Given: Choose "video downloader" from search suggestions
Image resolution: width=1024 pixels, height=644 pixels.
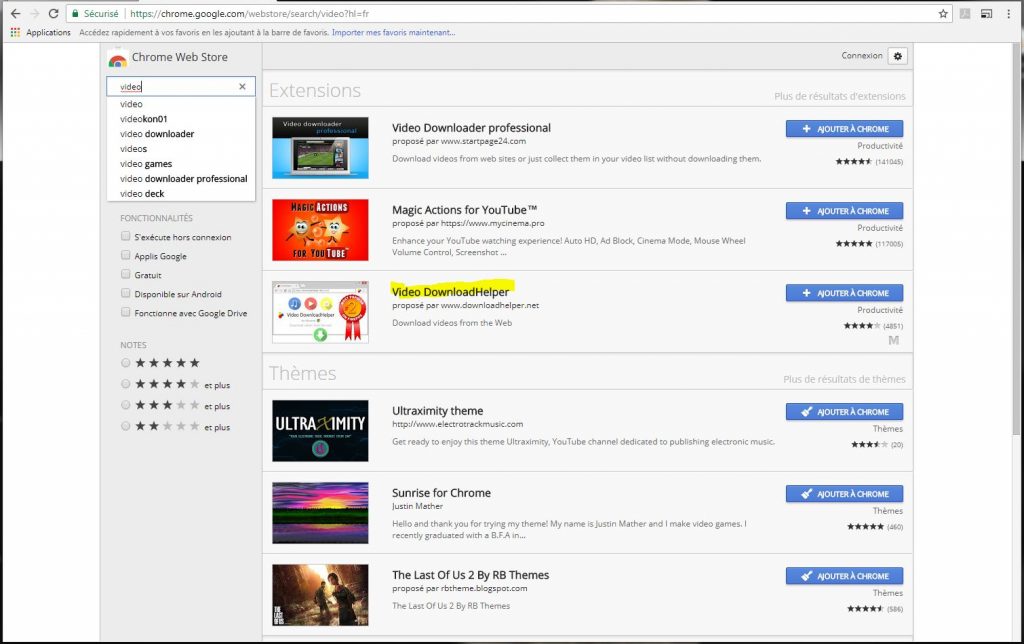Looking at the screenshot, I should point(157,134).
